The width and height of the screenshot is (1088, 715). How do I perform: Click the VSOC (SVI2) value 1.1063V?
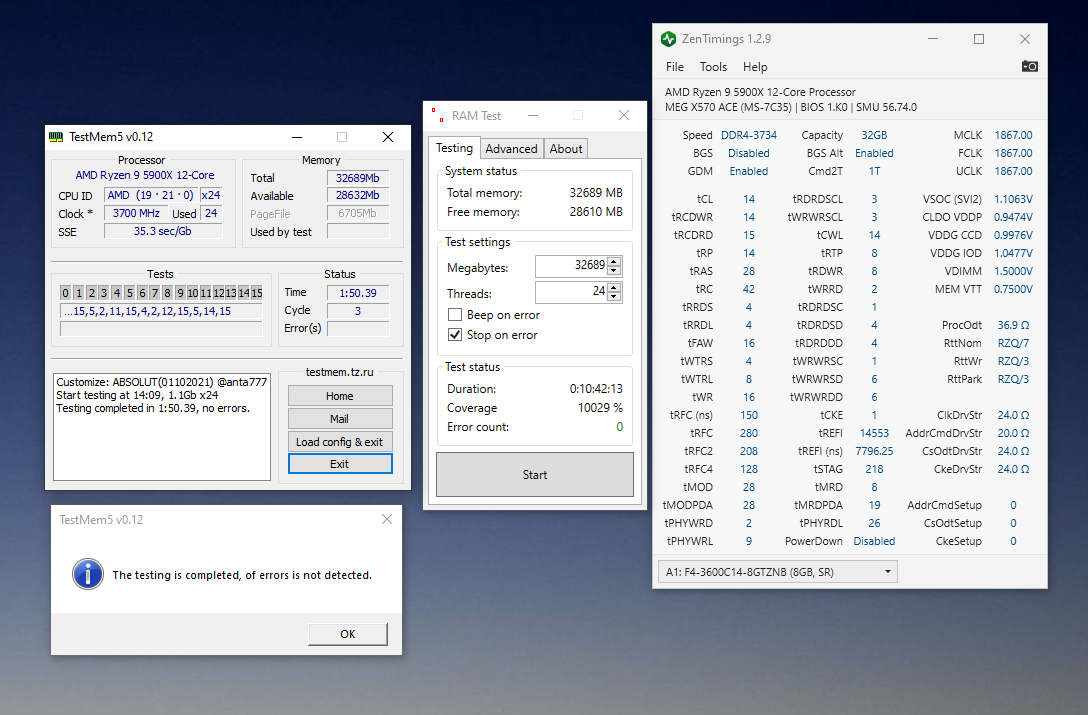click(1013, 199)
